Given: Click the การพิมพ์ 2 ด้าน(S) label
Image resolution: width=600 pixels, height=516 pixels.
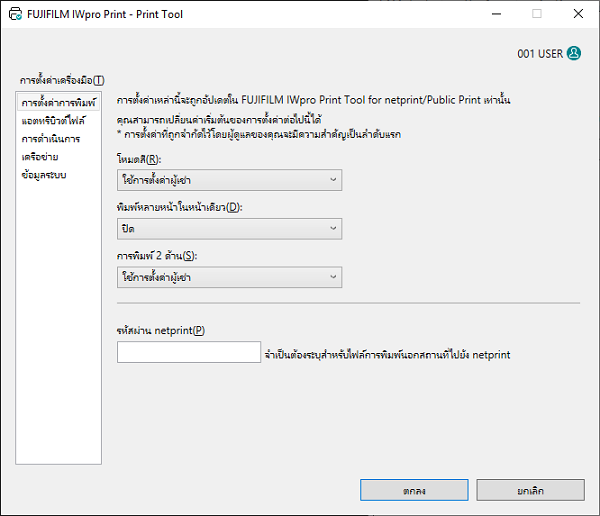Looking at the screenshot, I should pos(156,256).
